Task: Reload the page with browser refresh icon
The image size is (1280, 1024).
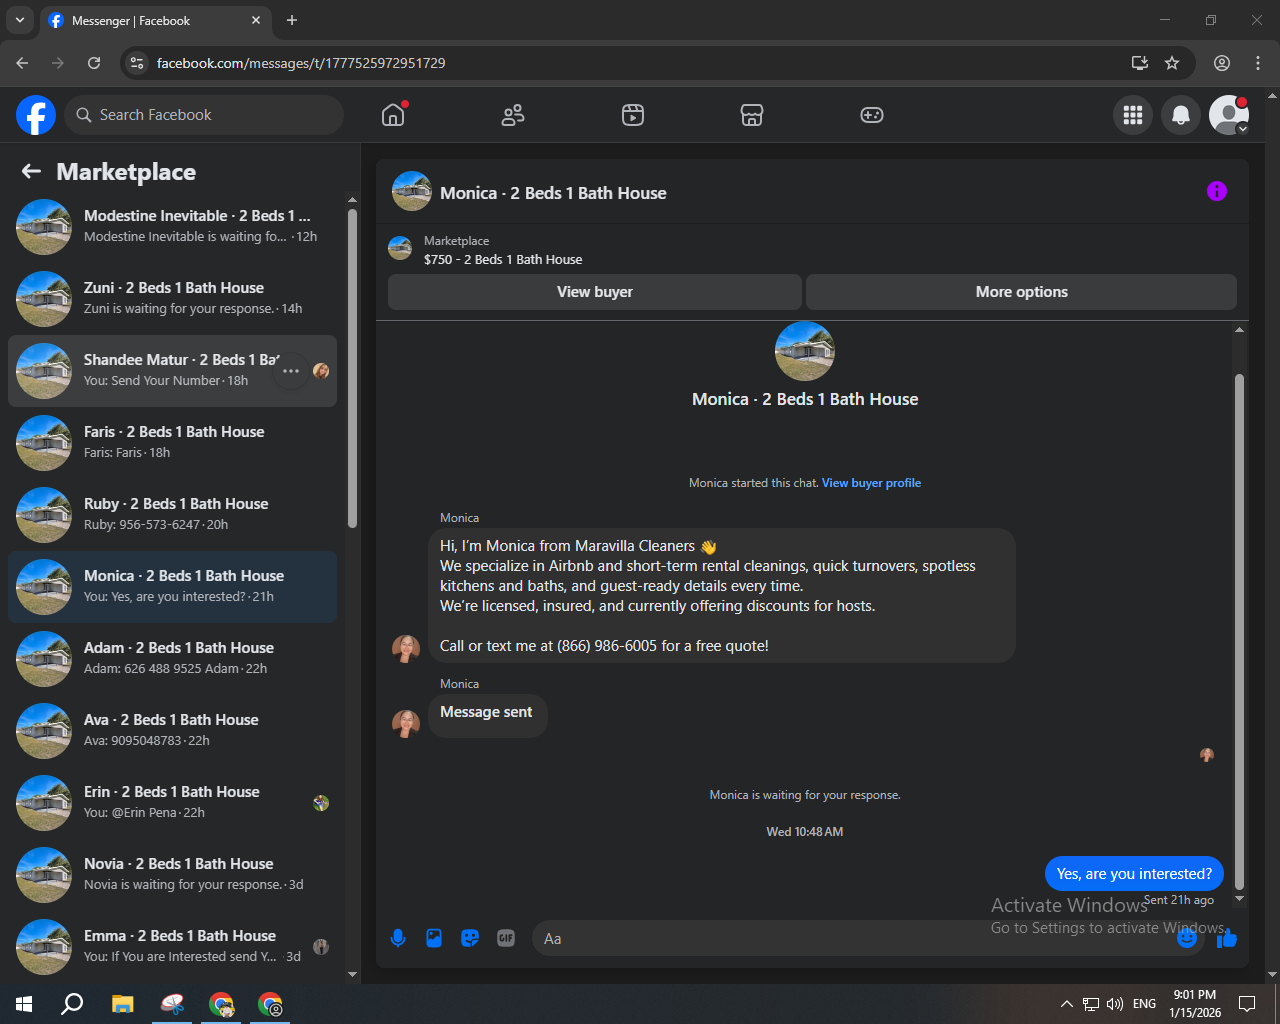Action: coord(94,63)
